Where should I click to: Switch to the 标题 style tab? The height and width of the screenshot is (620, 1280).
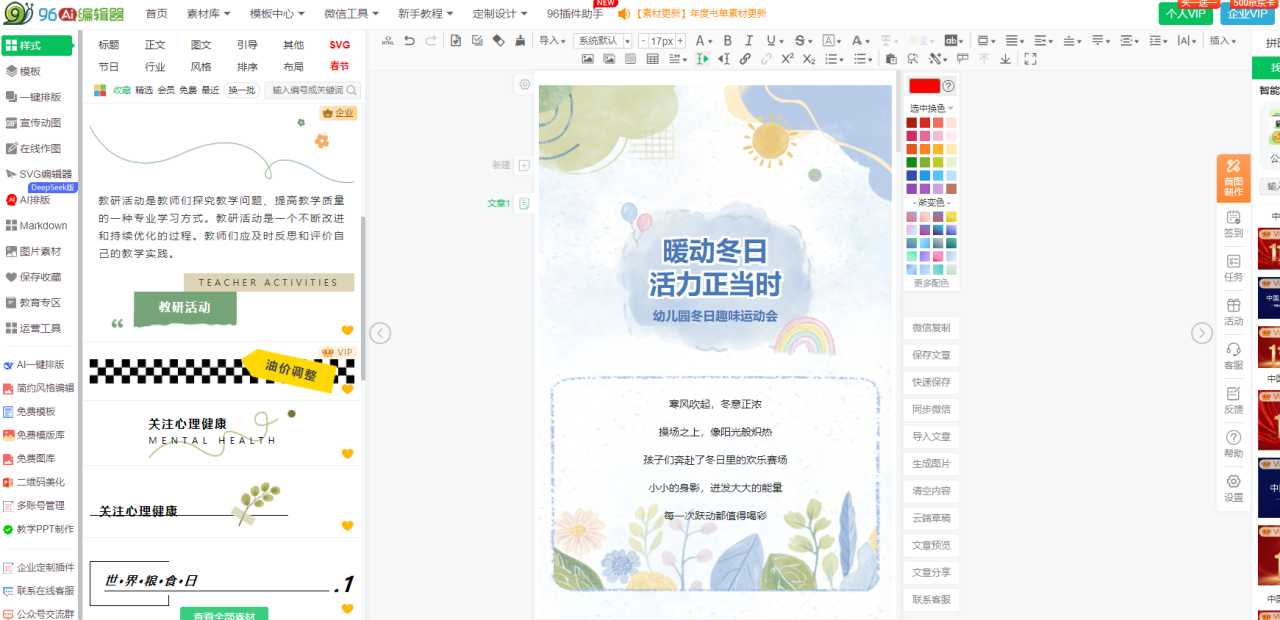[109, 45]
